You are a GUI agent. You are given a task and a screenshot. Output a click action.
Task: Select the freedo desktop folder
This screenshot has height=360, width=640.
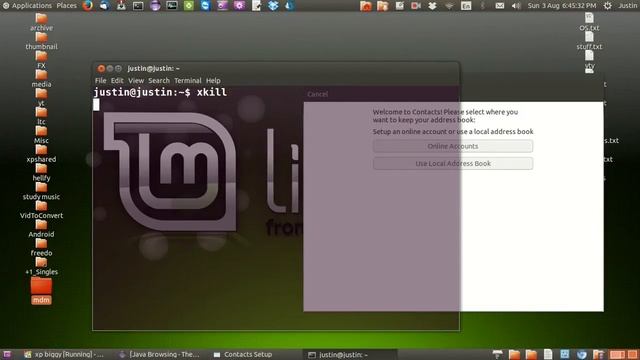tap(41, 248)
